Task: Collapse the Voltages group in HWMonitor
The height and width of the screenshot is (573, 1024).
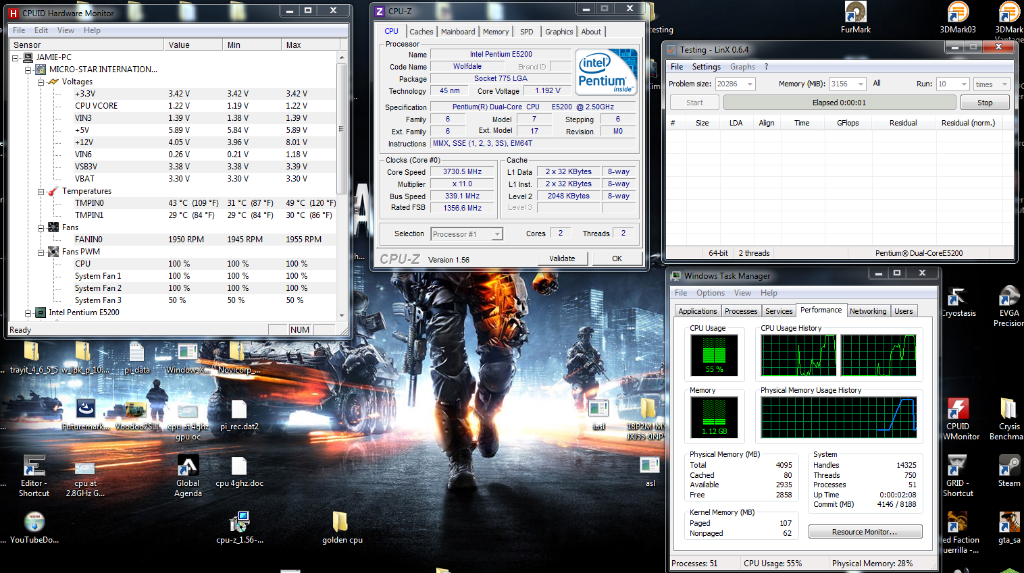Action: [40, 82]
